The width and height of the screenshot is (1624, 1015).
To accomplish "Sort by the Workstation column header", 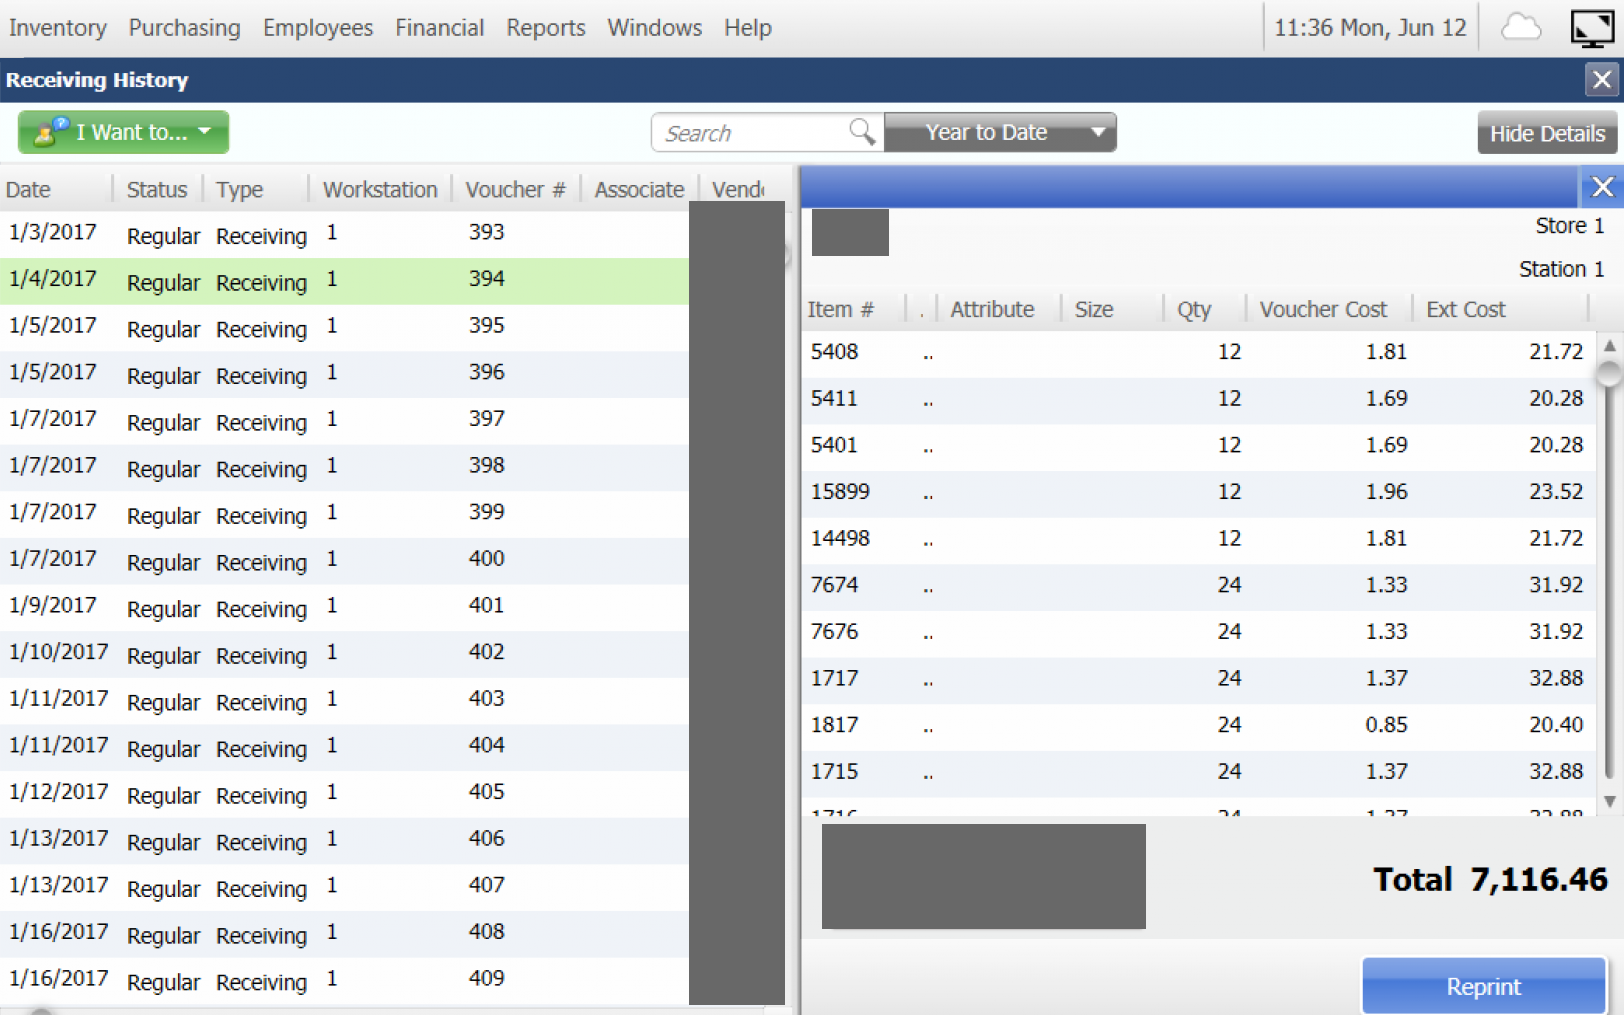I will [x=380, y=189].
